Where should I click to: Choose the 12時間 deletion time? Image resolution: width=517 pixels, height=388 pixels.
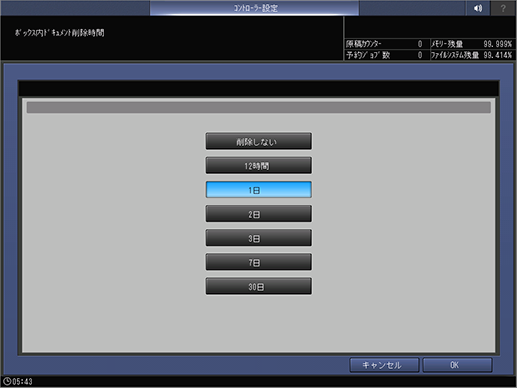(x=259, y=165)
